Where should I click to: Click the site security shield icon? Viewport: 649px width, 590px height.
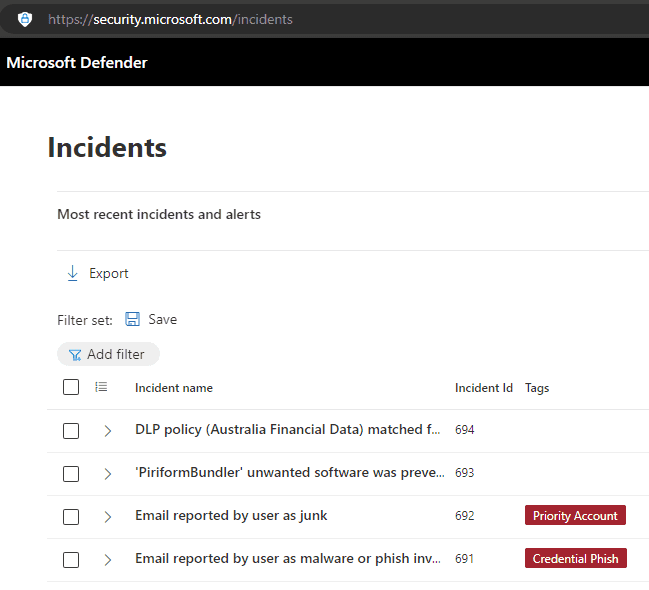click(25, 19)
